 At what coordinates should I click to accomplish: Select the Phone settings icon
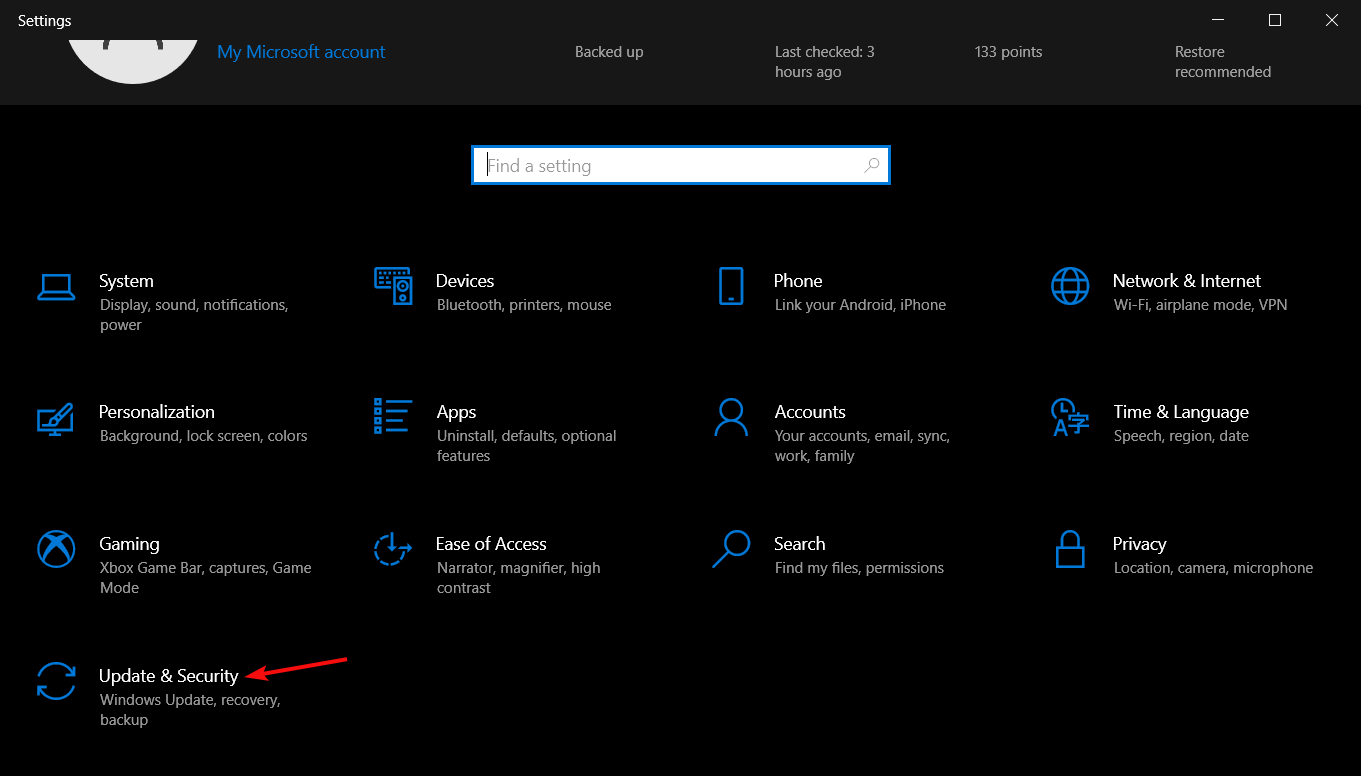[x=731, y=287]
